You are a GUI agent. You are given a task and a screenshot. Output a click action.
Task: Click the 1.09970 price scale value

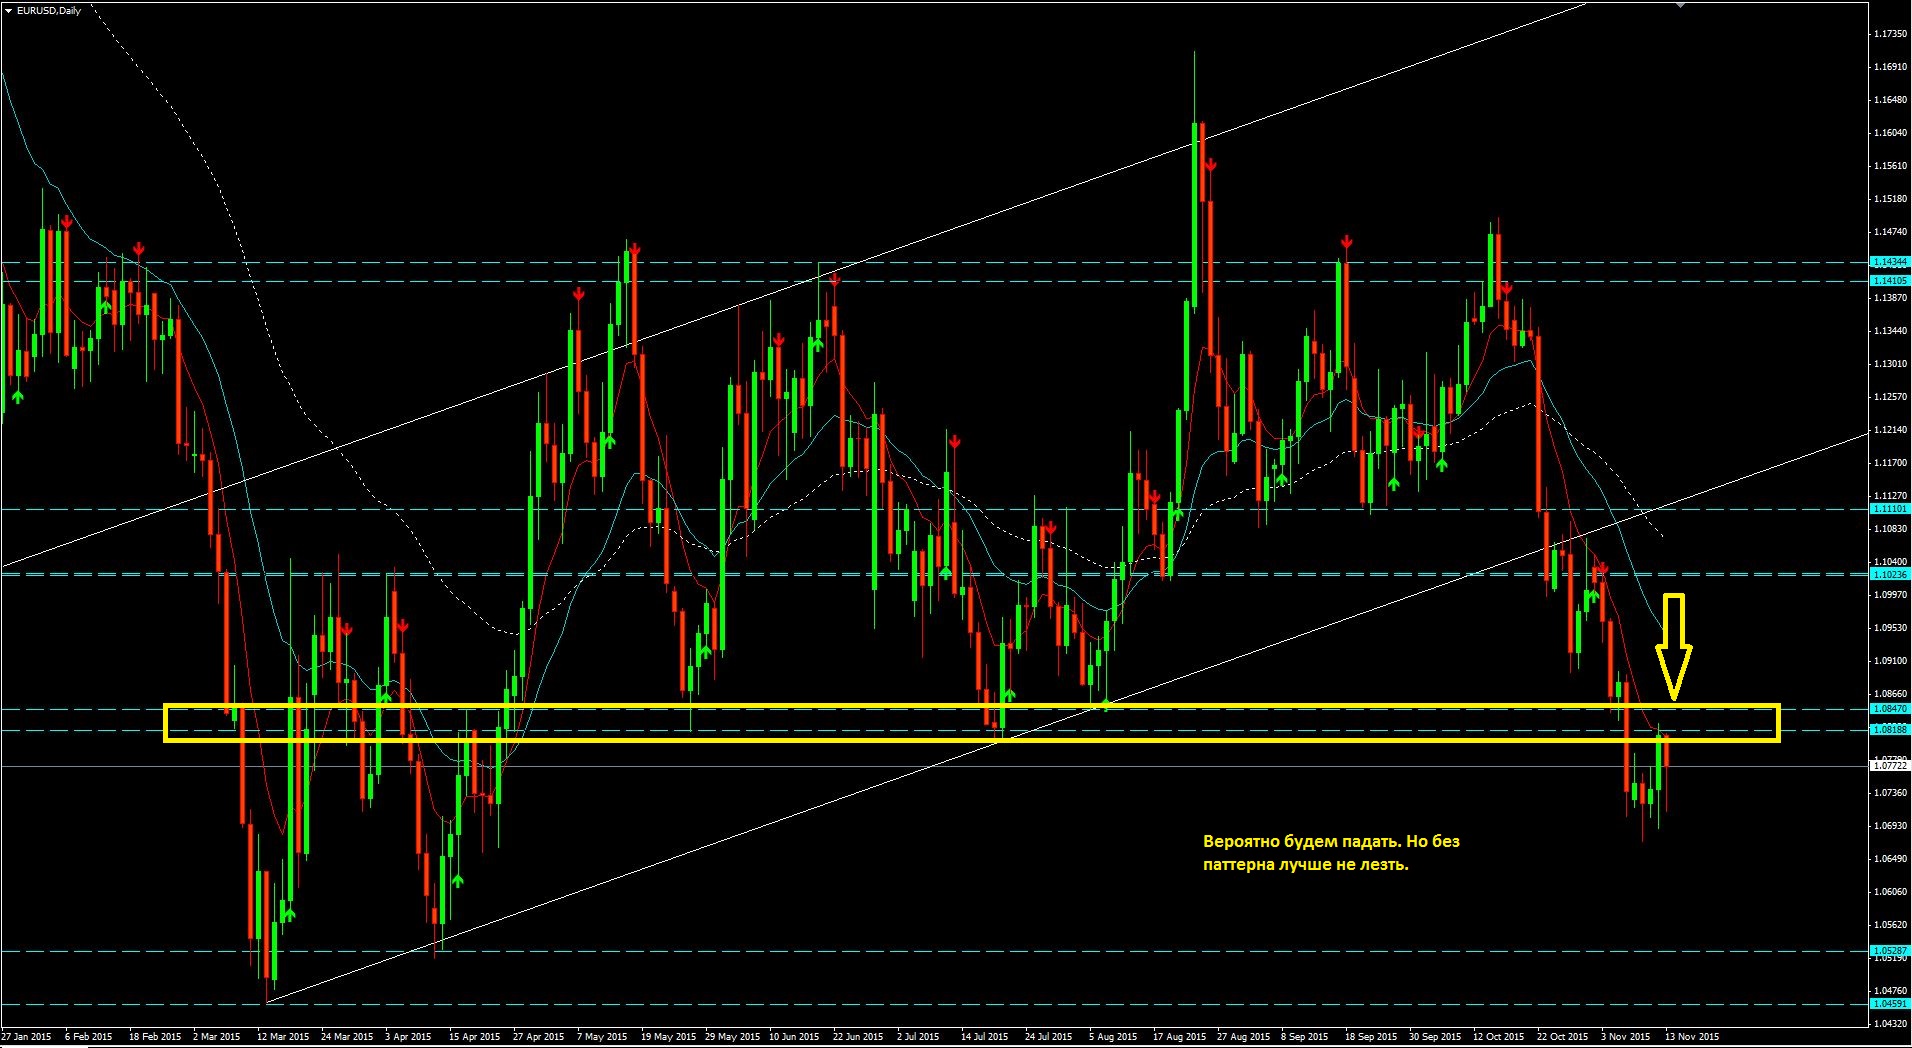point(1889,595)
